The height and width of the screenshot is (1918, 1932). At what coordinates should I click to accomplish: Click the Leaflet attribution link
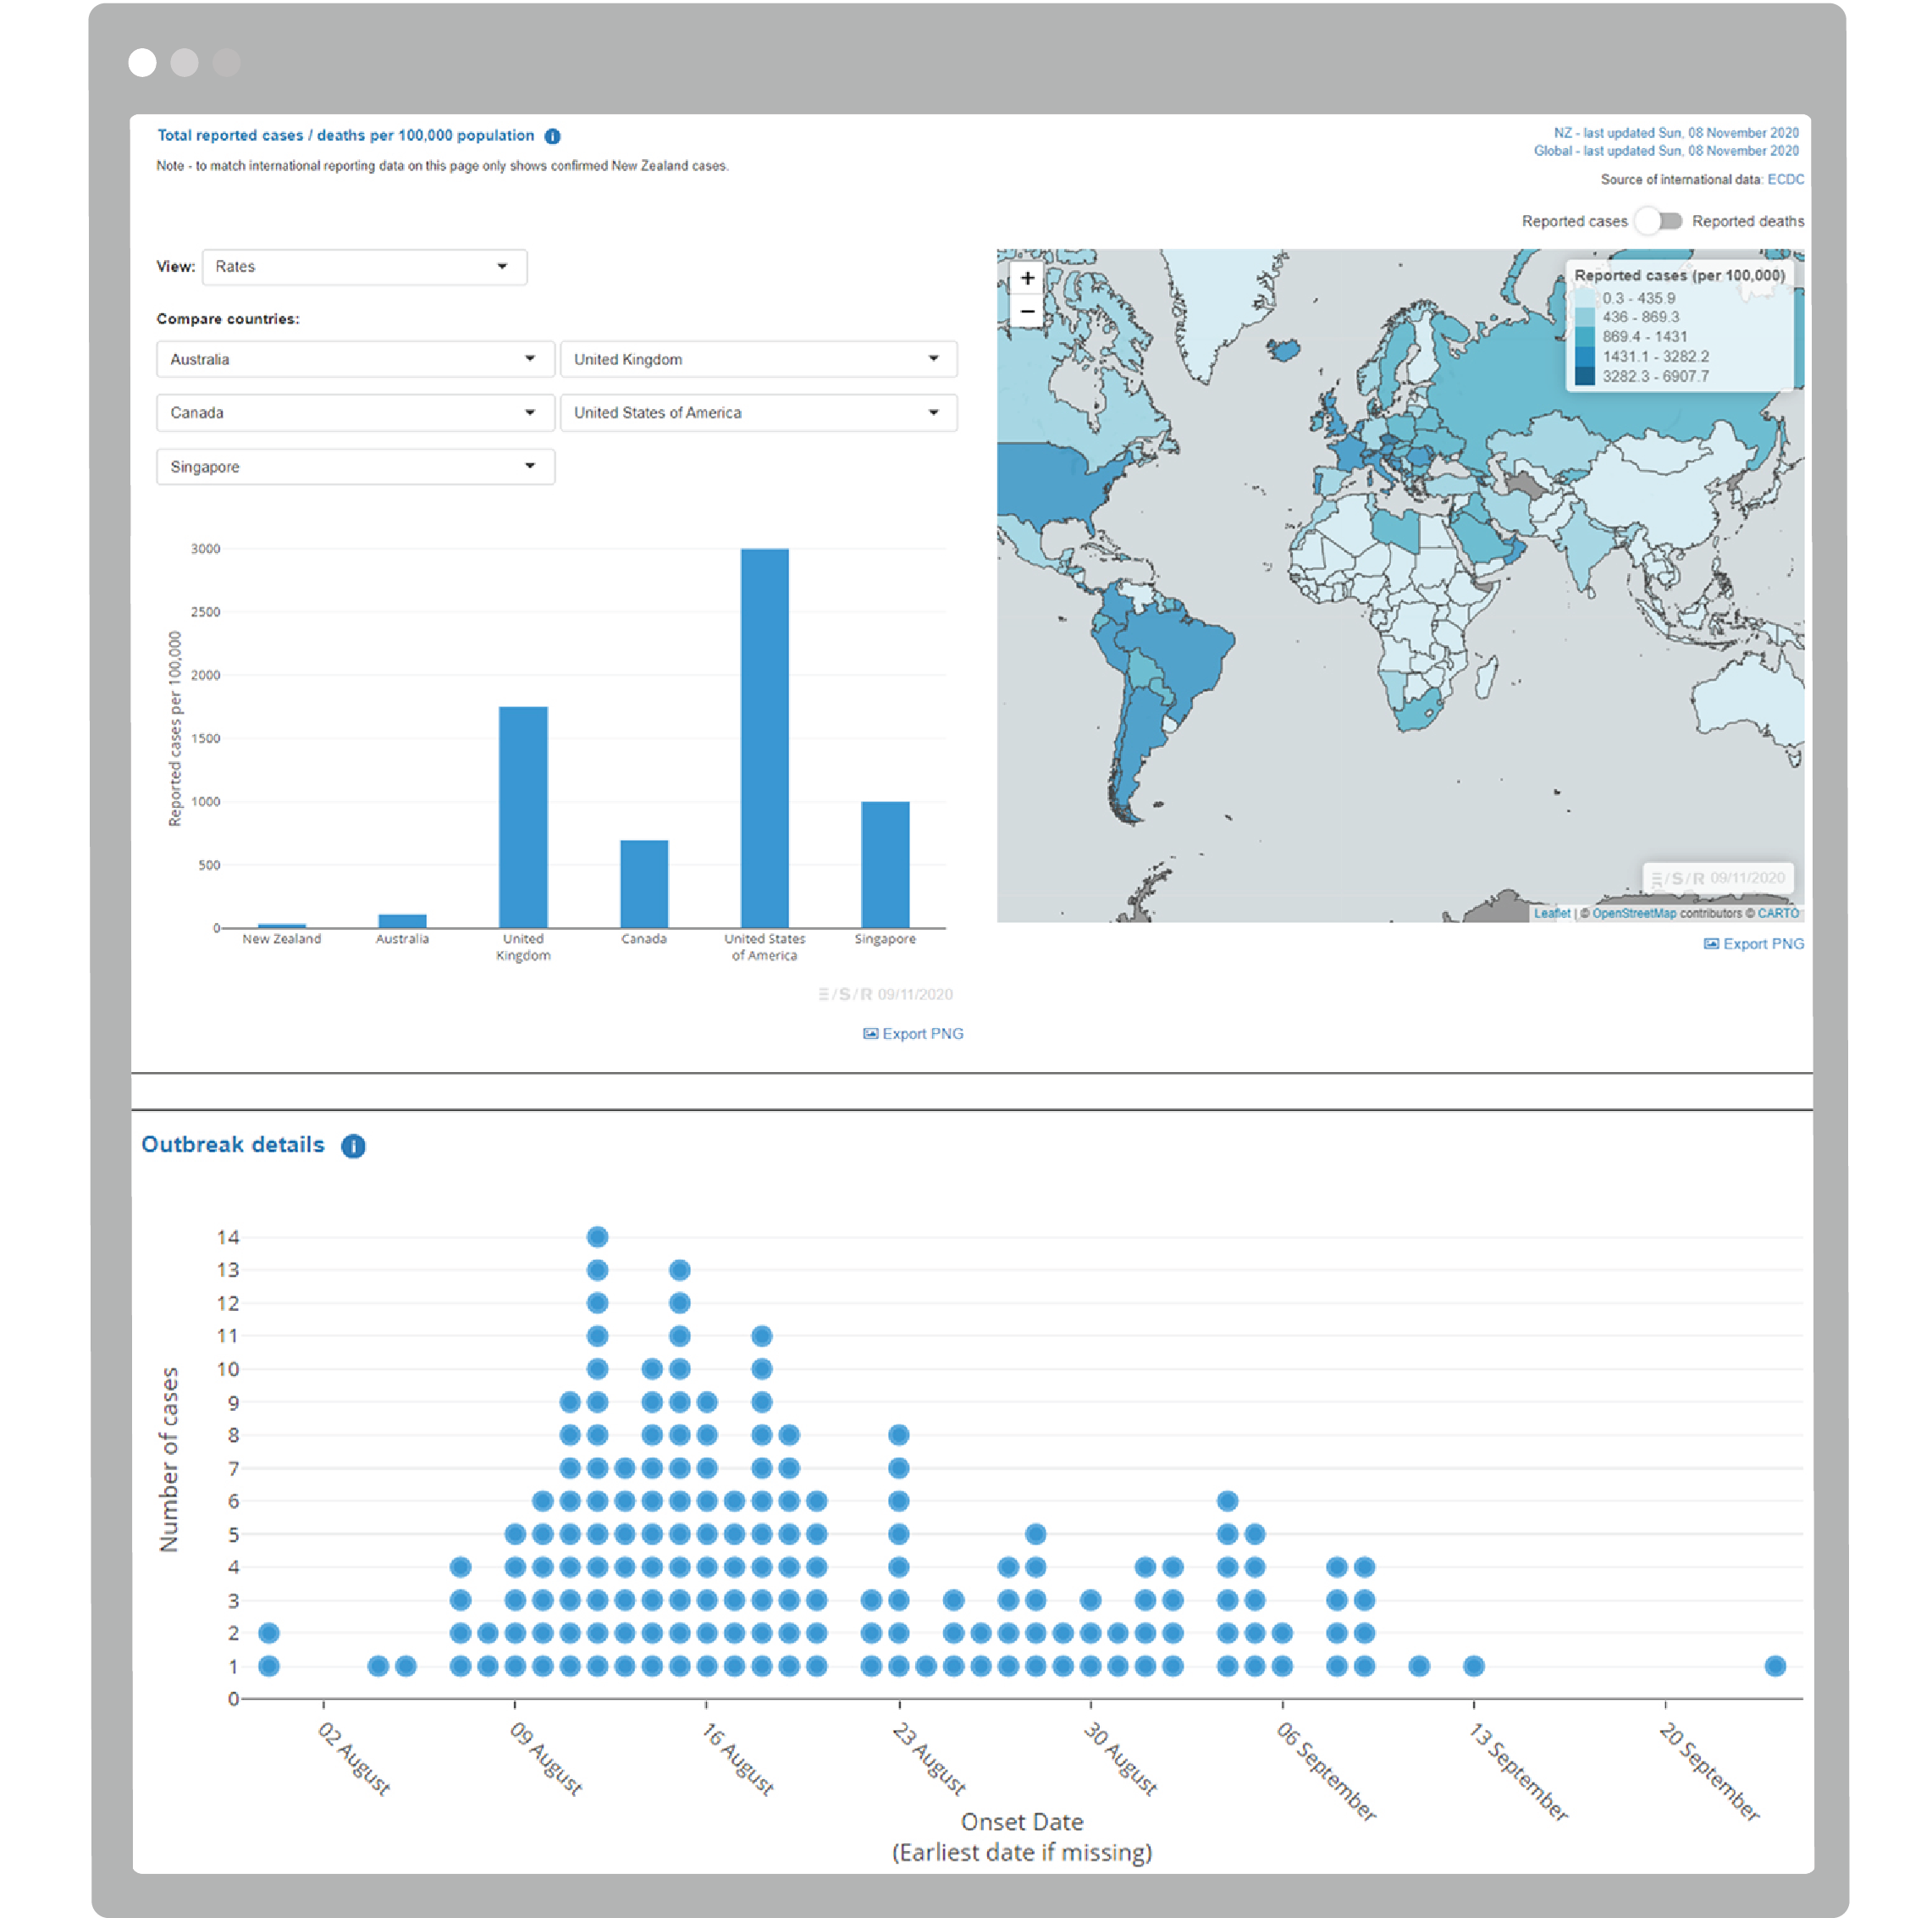coord(1551,913)
